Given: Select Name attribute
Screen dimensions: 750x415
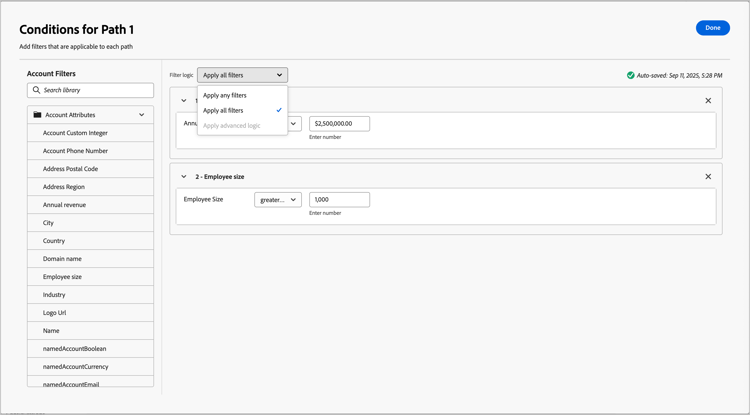Looking at the screenshot, I should pos(90,331).
